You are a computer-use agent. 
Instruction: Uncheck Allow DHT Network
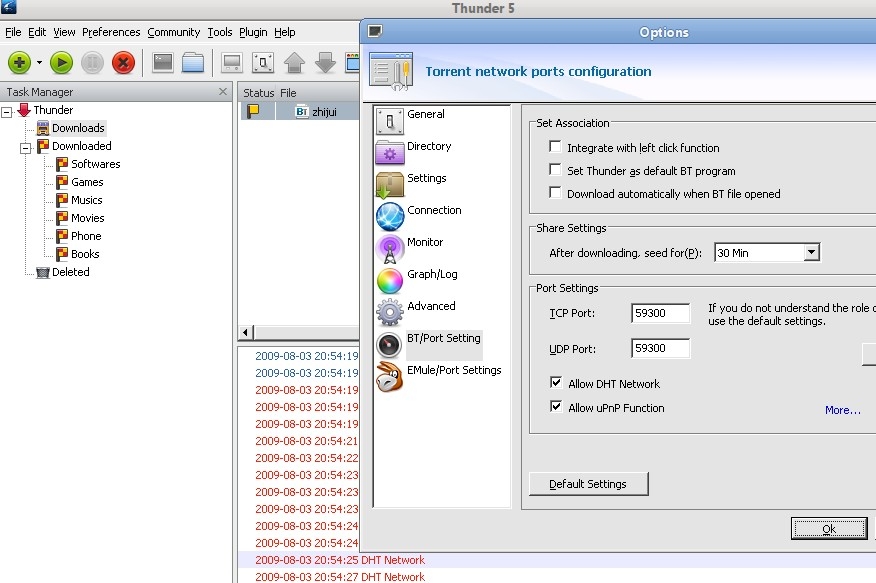pos(556,383)
